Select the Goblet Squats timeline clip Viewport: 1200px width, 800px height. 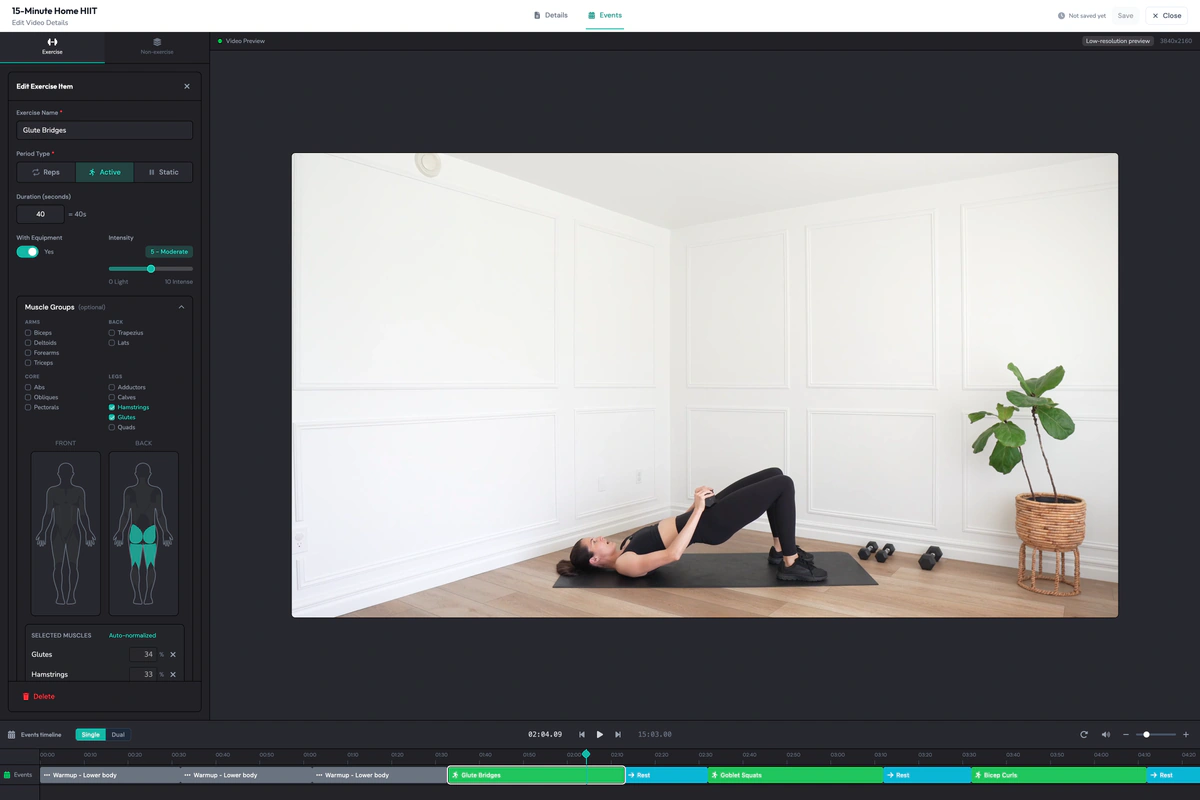click(x=796, y=775)
